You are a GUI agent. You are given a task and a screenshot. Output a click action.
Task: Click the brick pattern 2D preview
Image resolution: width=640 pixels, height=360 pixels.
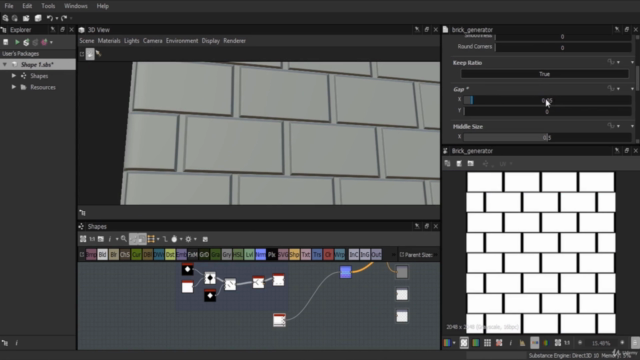[x=541, y=253]
